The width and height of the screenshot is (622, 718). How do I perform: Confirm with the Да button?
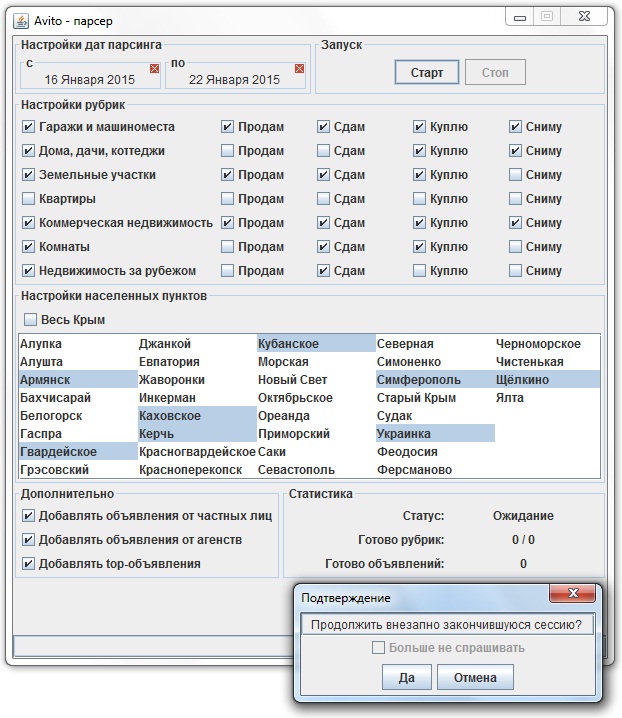click(406, 677)
